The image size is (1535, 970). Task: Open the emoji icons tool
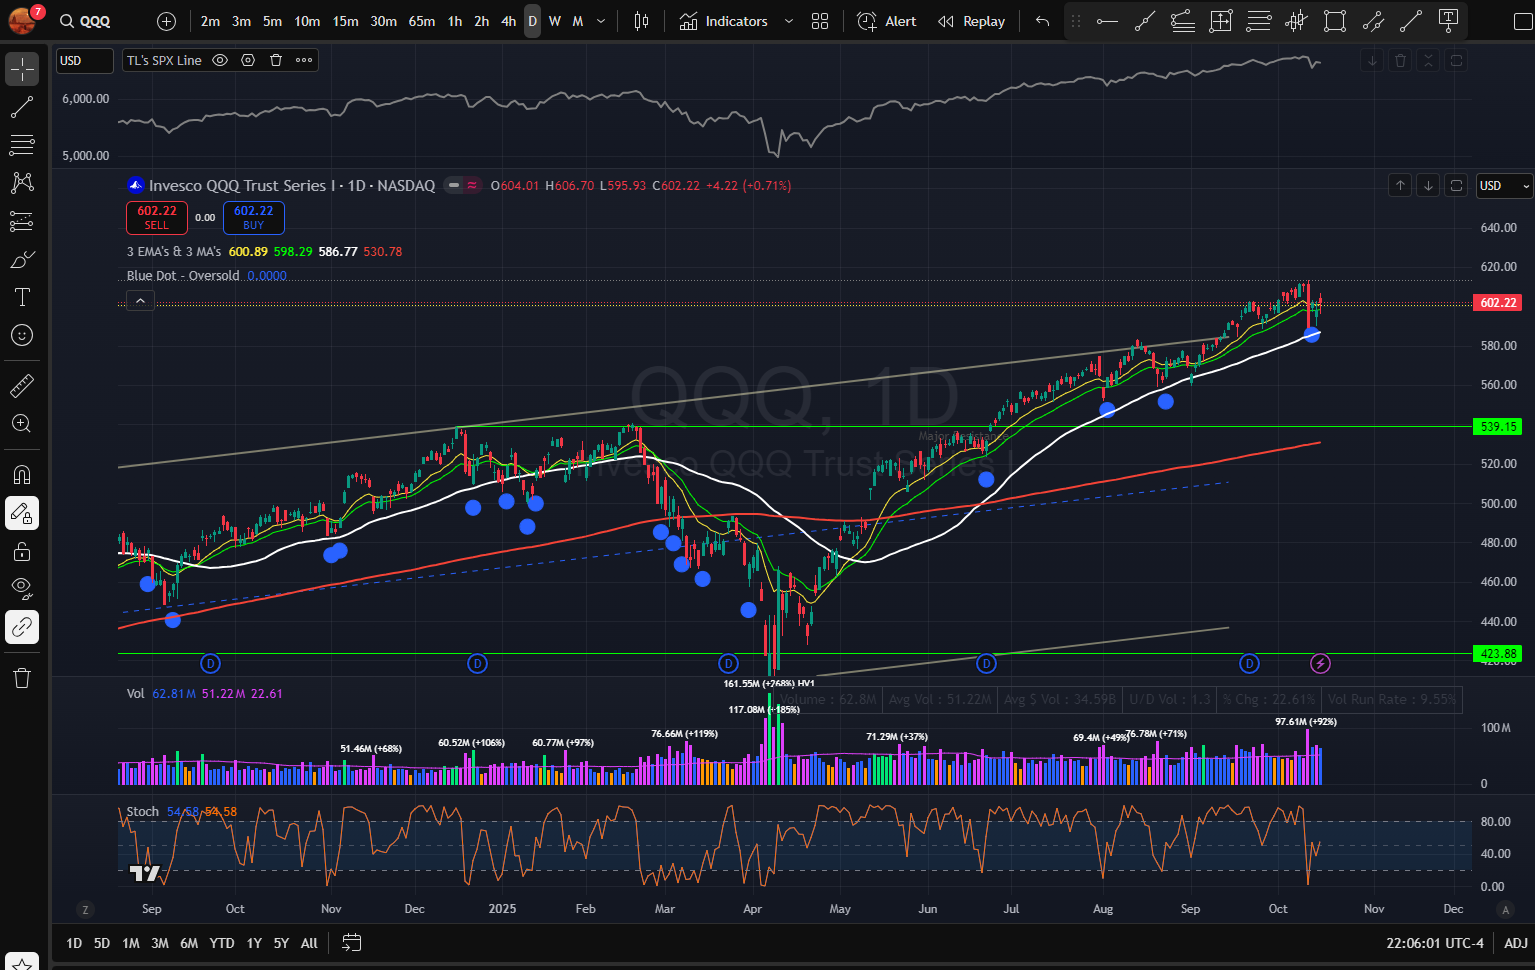[x=22, y=335]
